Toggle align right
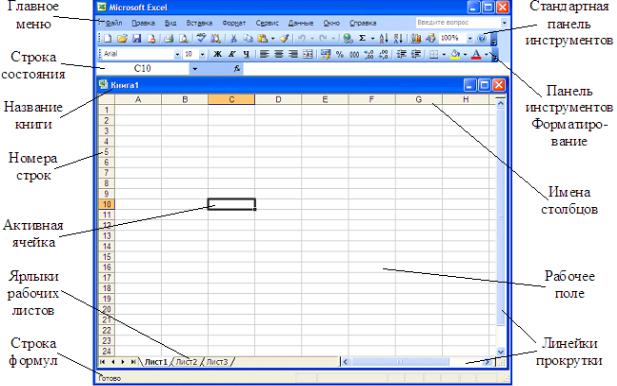617x386 pixels. pyautogui.click(x=293, y=54)
